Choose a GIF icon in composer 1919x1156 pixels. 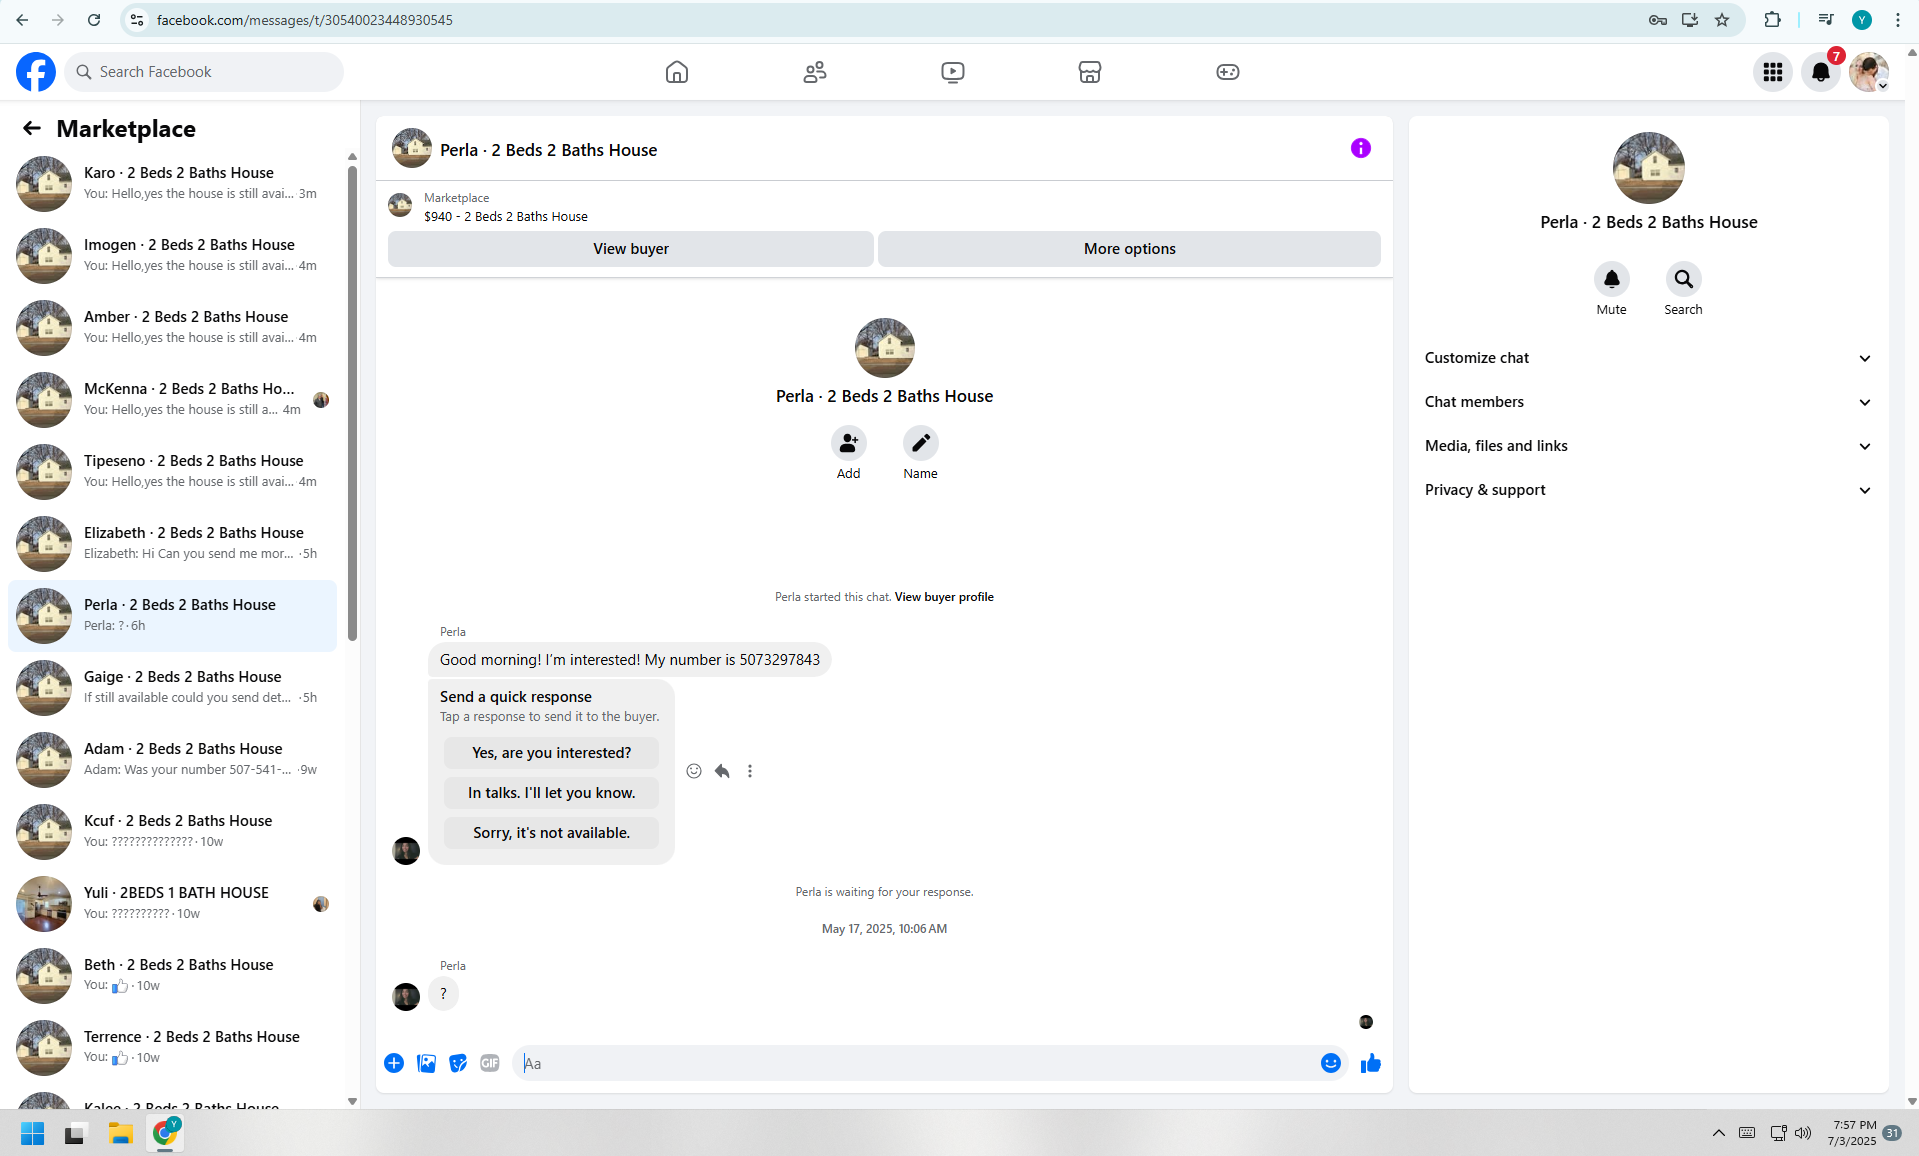tap(490, 1063)
